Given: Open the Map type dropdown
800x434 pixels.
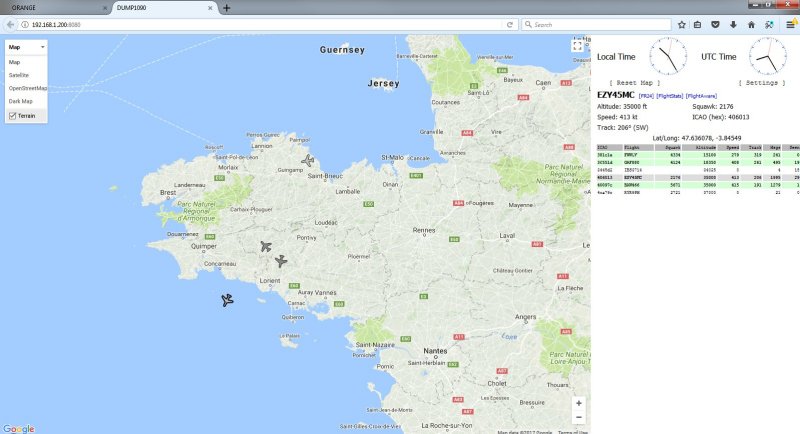Looking at the screenshot, I should [26, 47].
